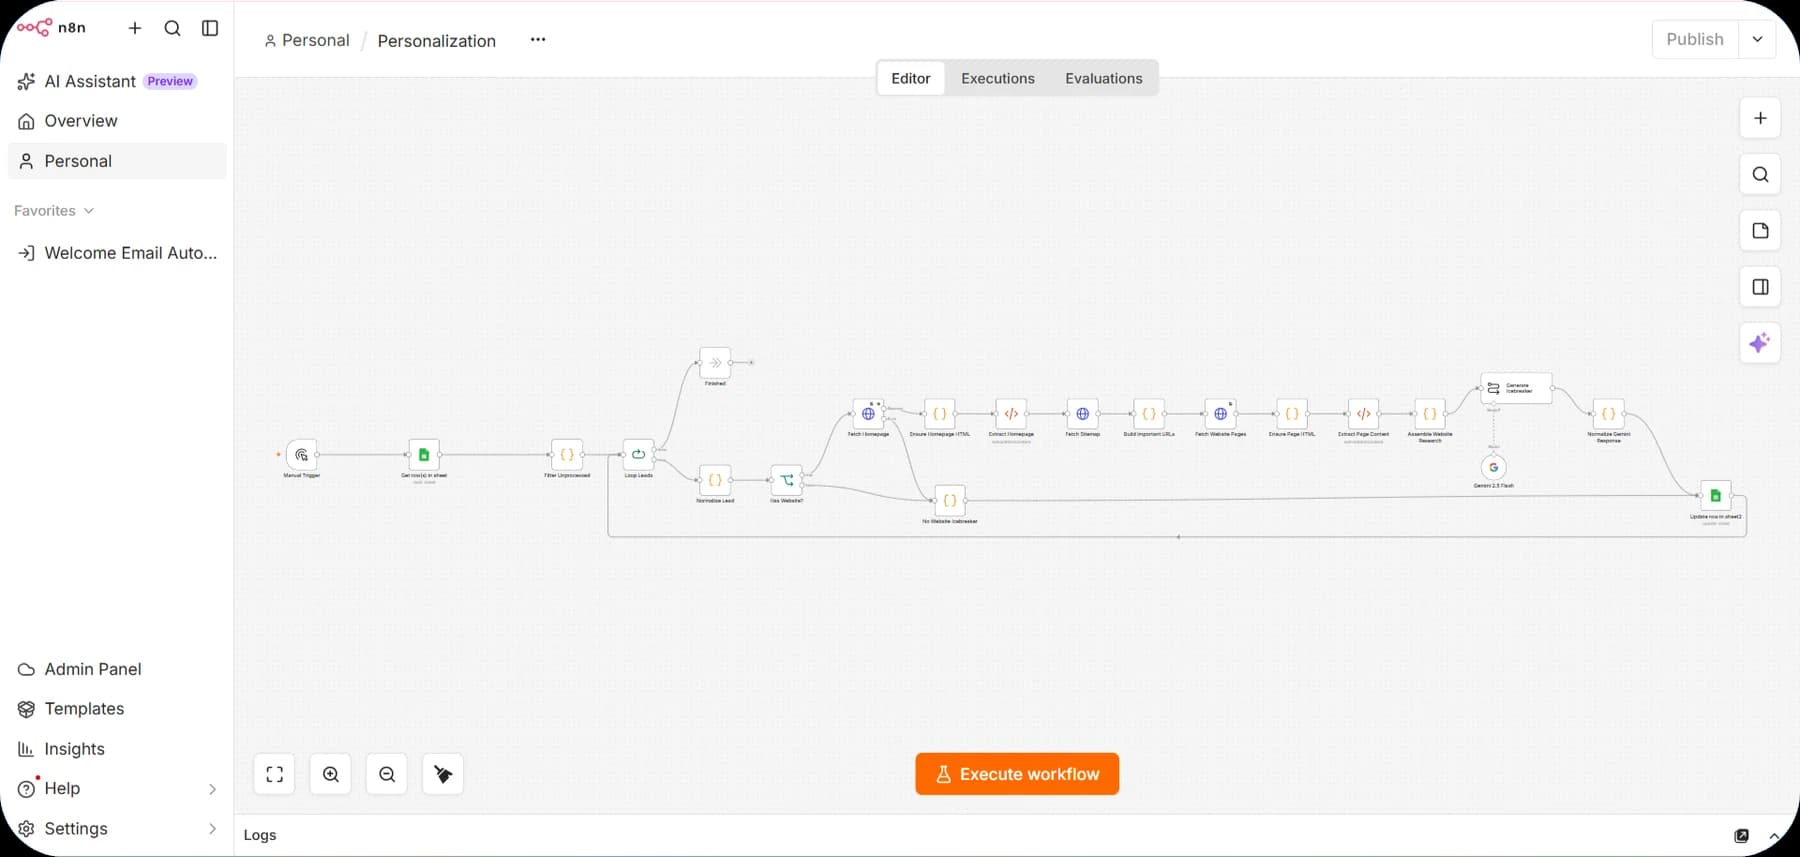Screen dimensions: 1800x857
Task: Open the Publish dropdown arrow
Action: (1757, 39)
